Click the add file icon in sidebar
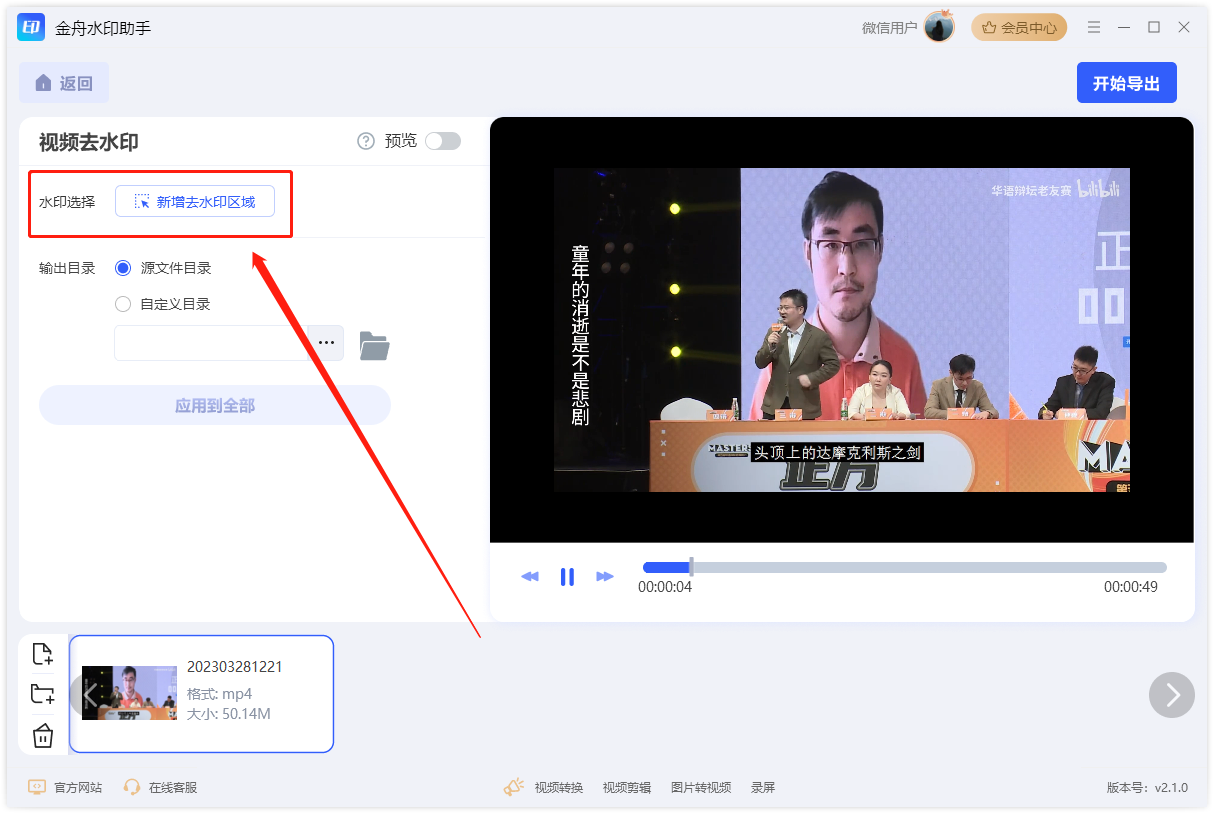The image size is (1214, 814). tap(43, 653)
